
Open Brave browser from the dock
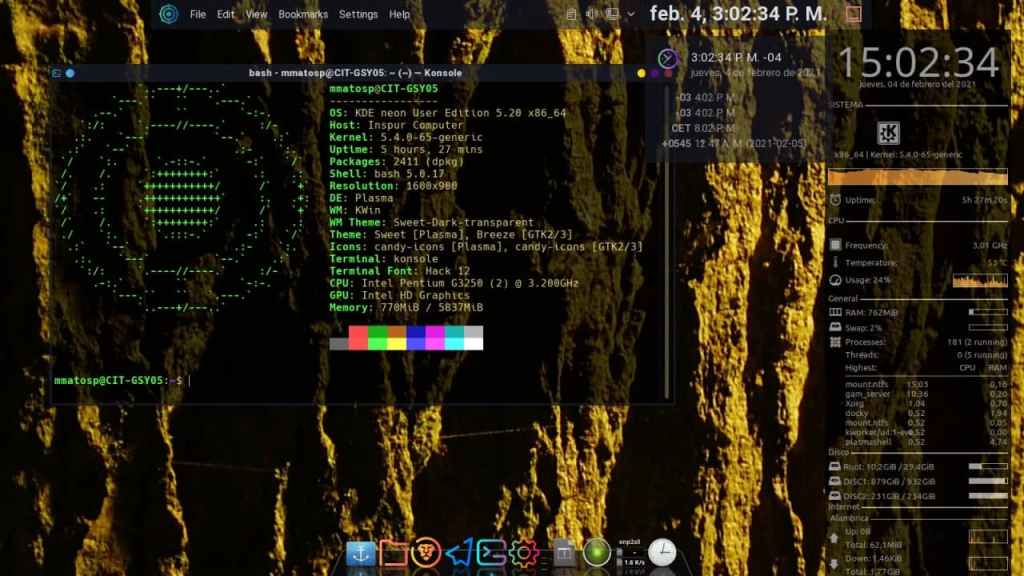point(426,552)
